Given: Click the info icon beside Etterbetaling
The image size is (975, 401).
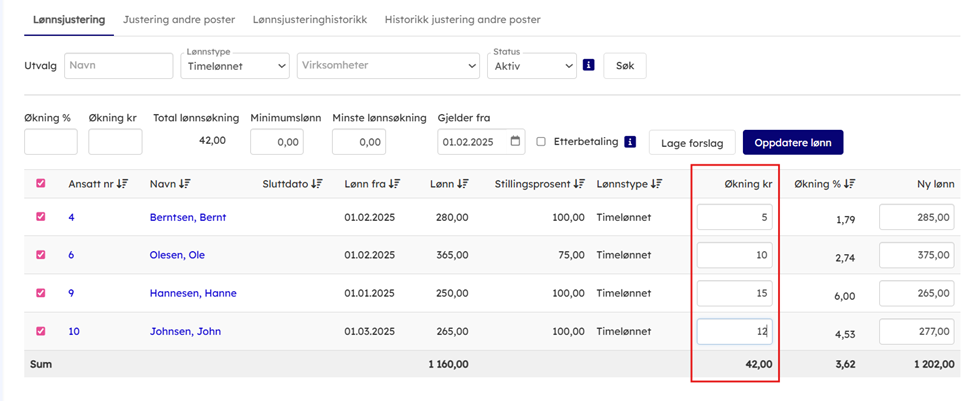Looking at the screenshot, I should (630, 142).
